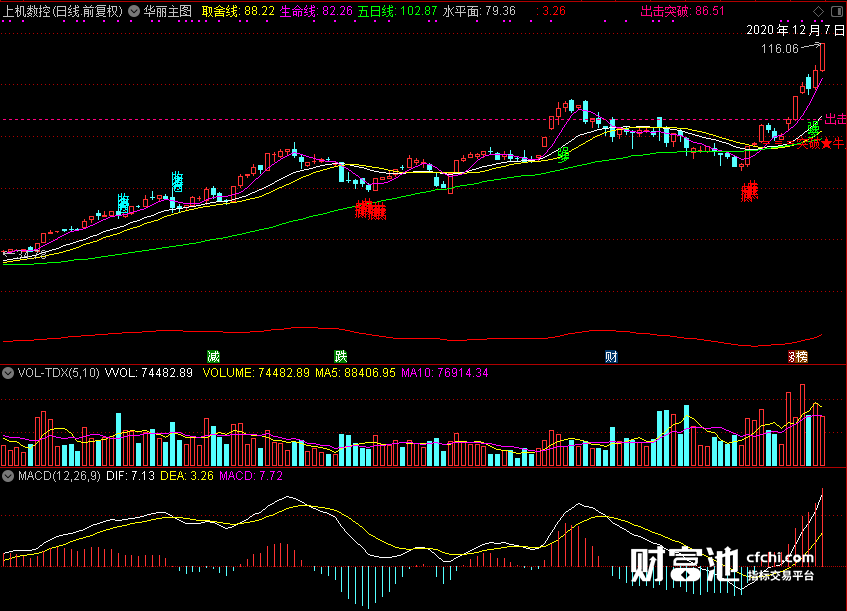Click the DIF: 7.13 value
The image size is (847, 611).
click(x=130, y=476)
